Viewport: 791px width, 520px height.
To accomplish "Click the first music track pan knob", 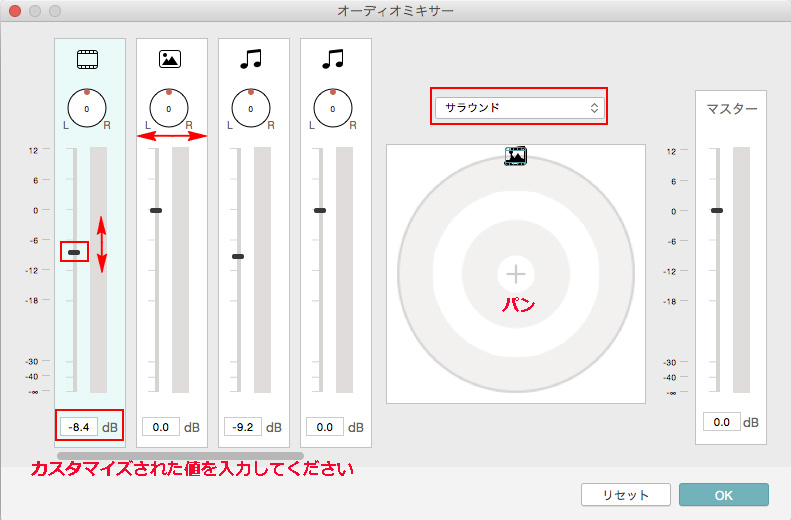I will 251,108.
